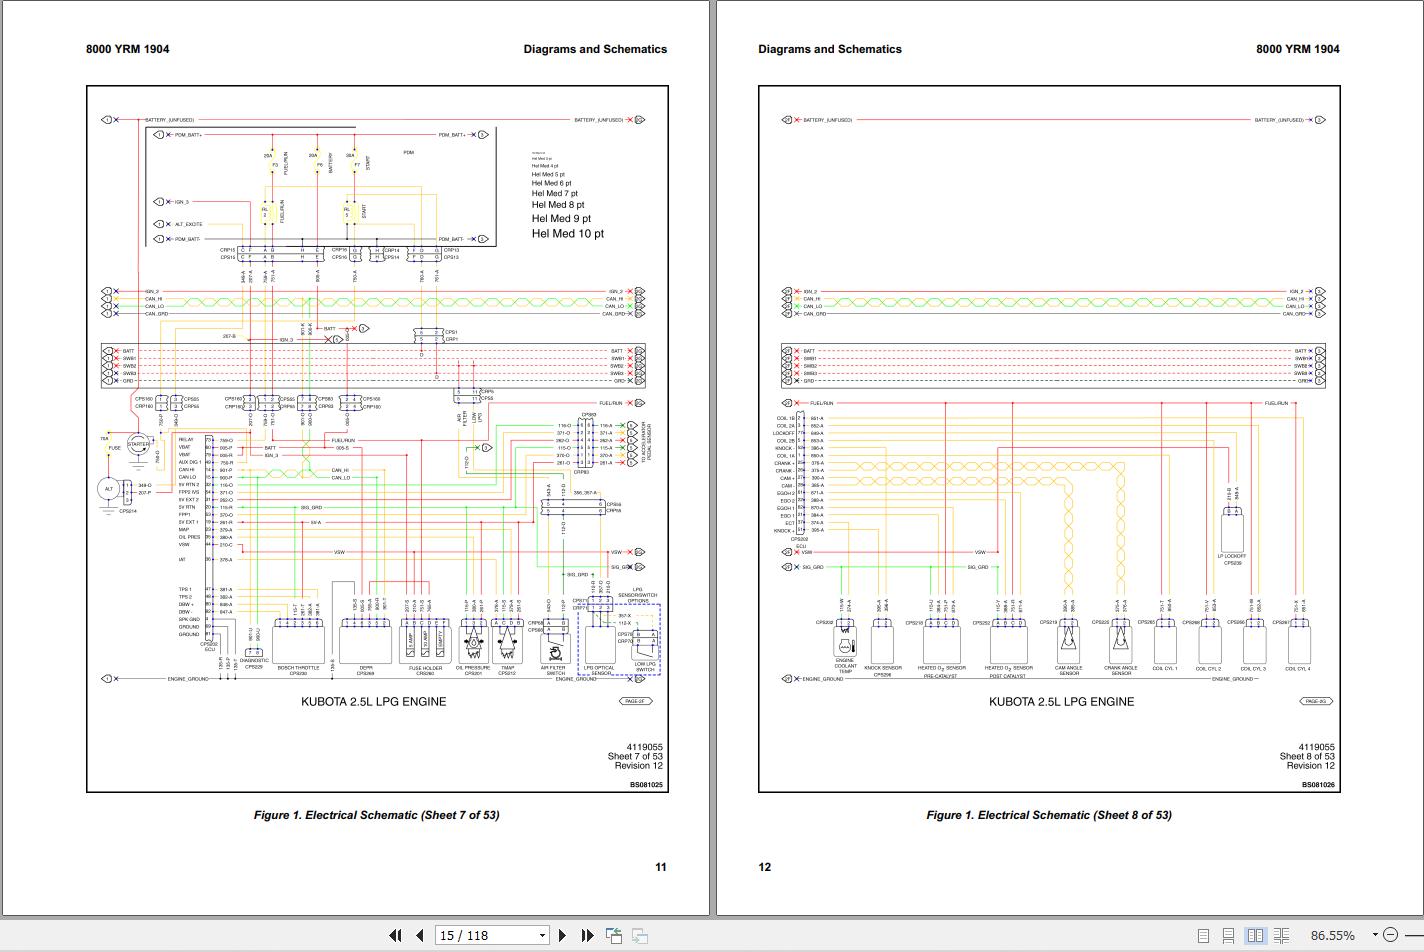Viewport: 1424px width, 952px height.
Task: Switch to single page view
Action: [x=1203, y=936]
